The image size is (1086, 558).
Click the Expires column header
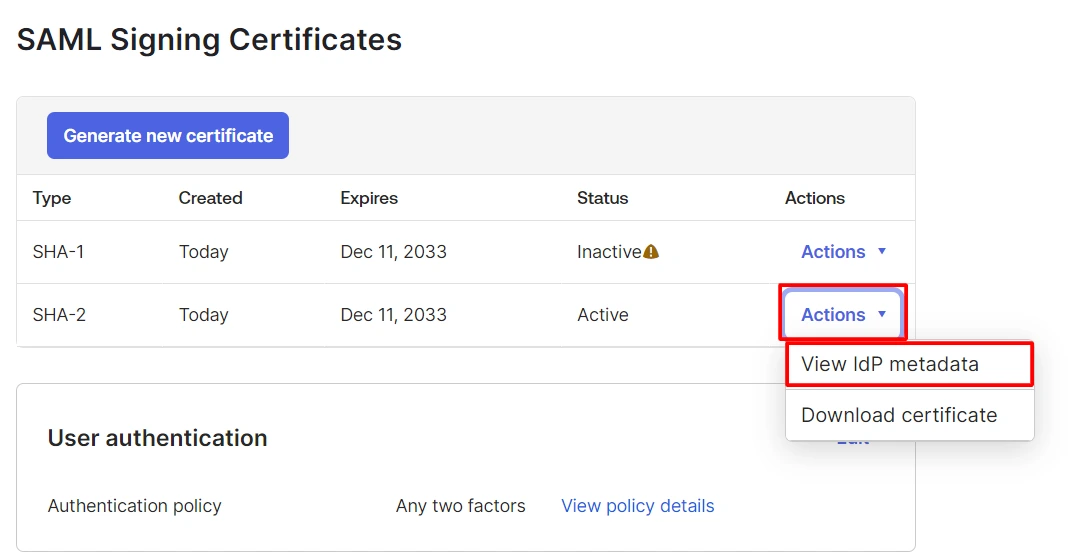[x=369, y=198]
